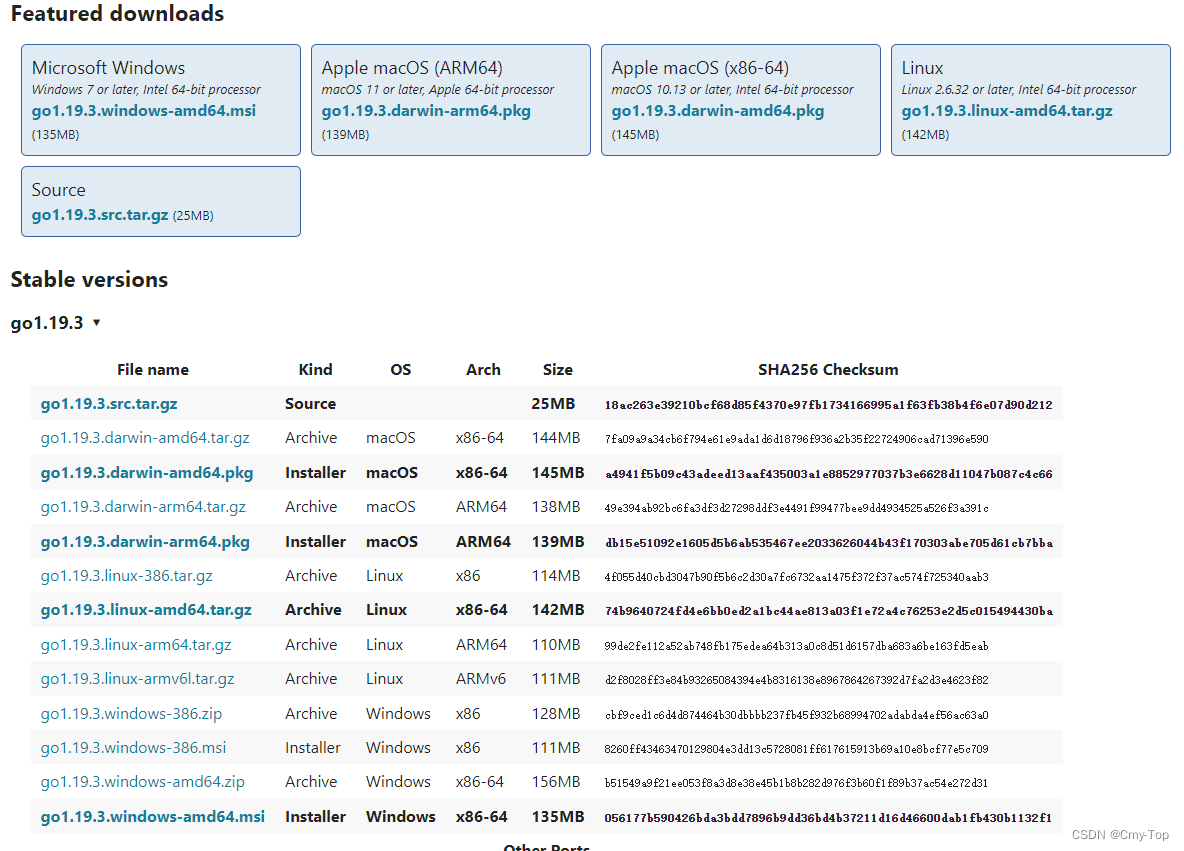Click the Apple macOS (x86-64) card title
Image resolution: width=1184 pixels, height=851 pixels.
click(x=700, y=68)
